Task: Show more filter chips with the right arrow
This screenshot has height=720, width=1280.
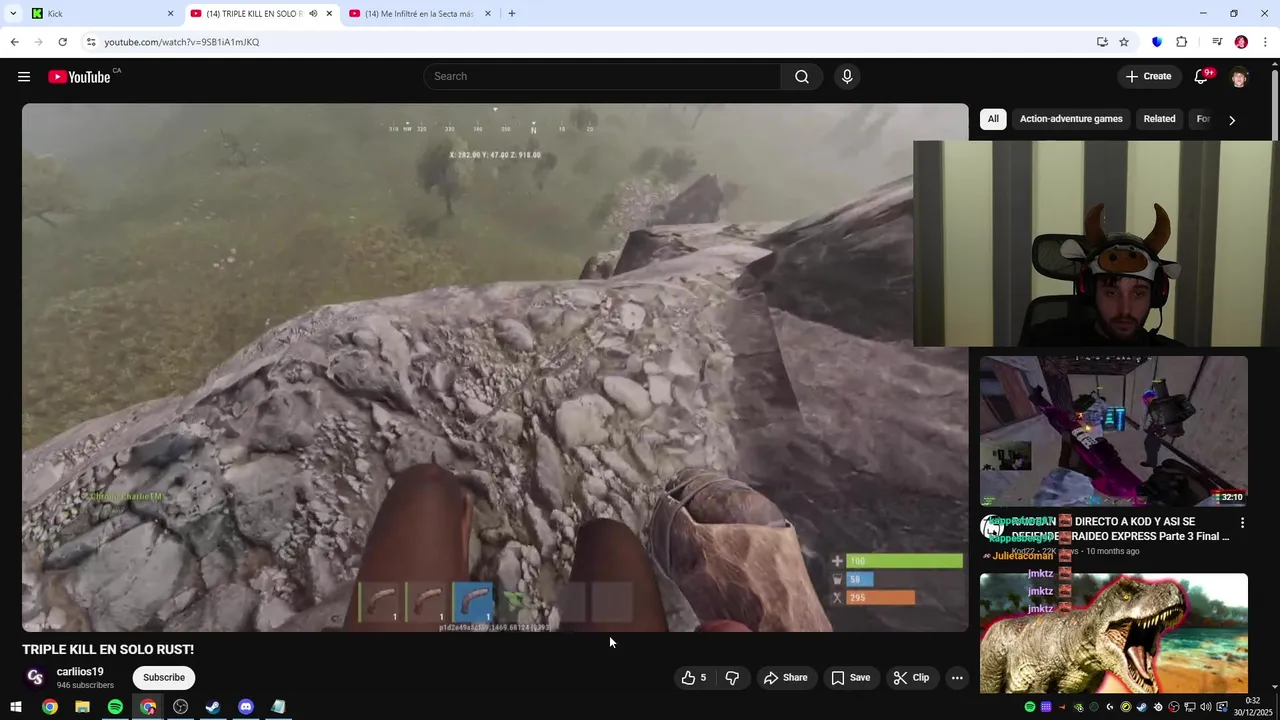Action: [1232, 120]
